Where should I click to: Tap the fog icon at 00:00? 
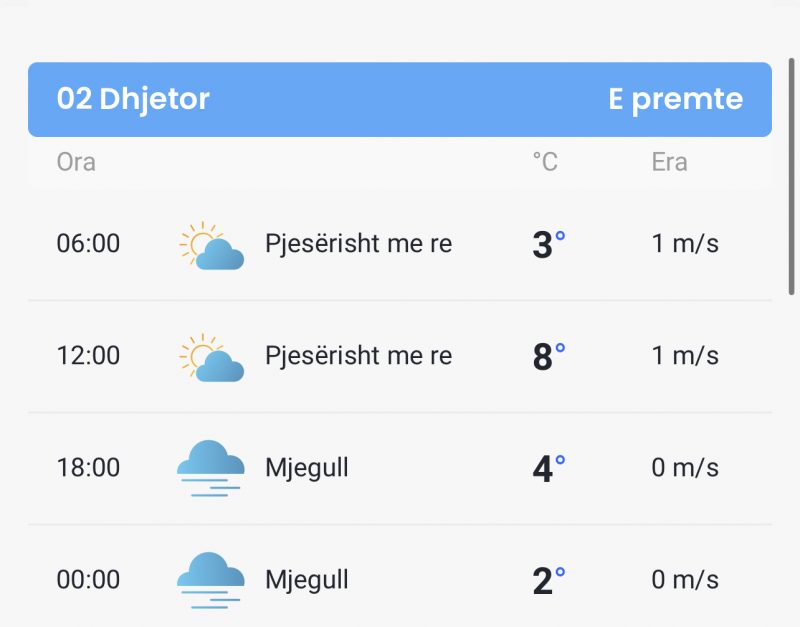click(x=211, y=580)
